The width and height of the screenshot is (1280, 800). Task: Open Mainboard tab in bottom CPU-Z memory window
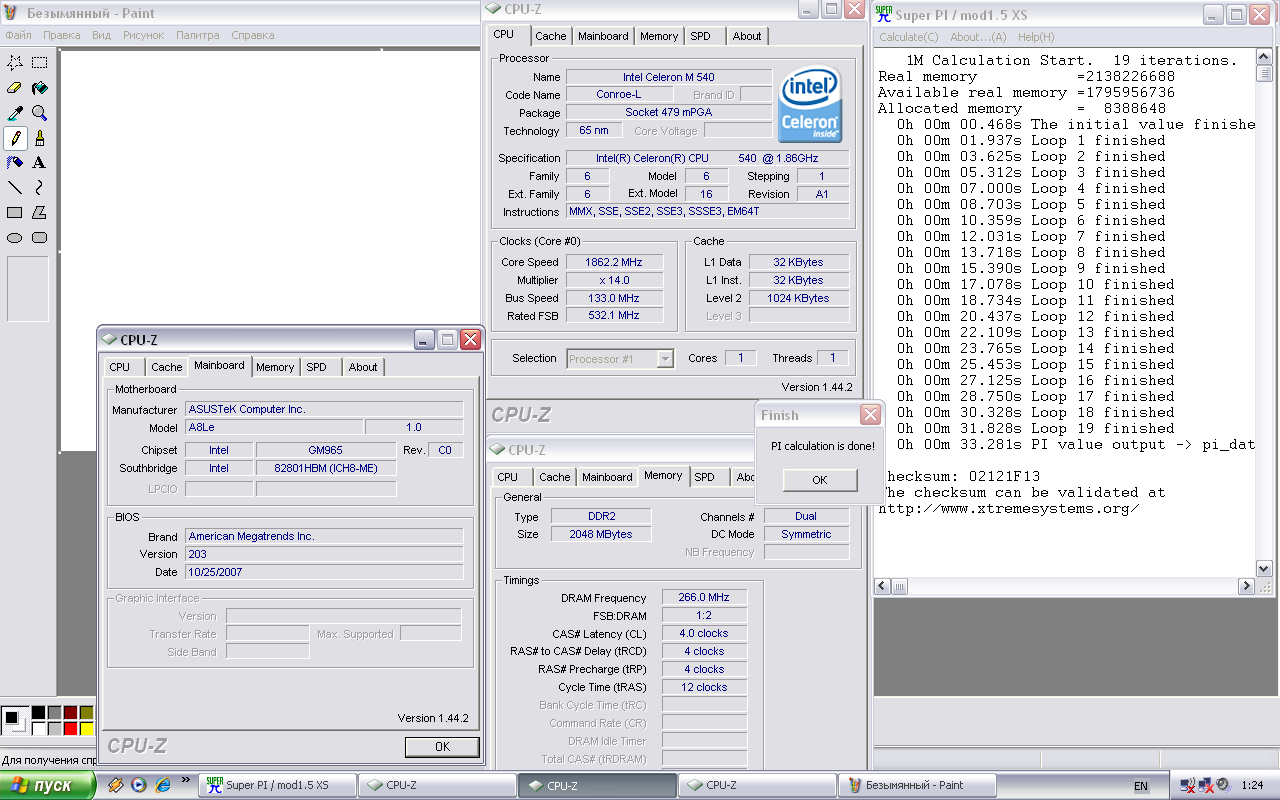tap(607, 477)
